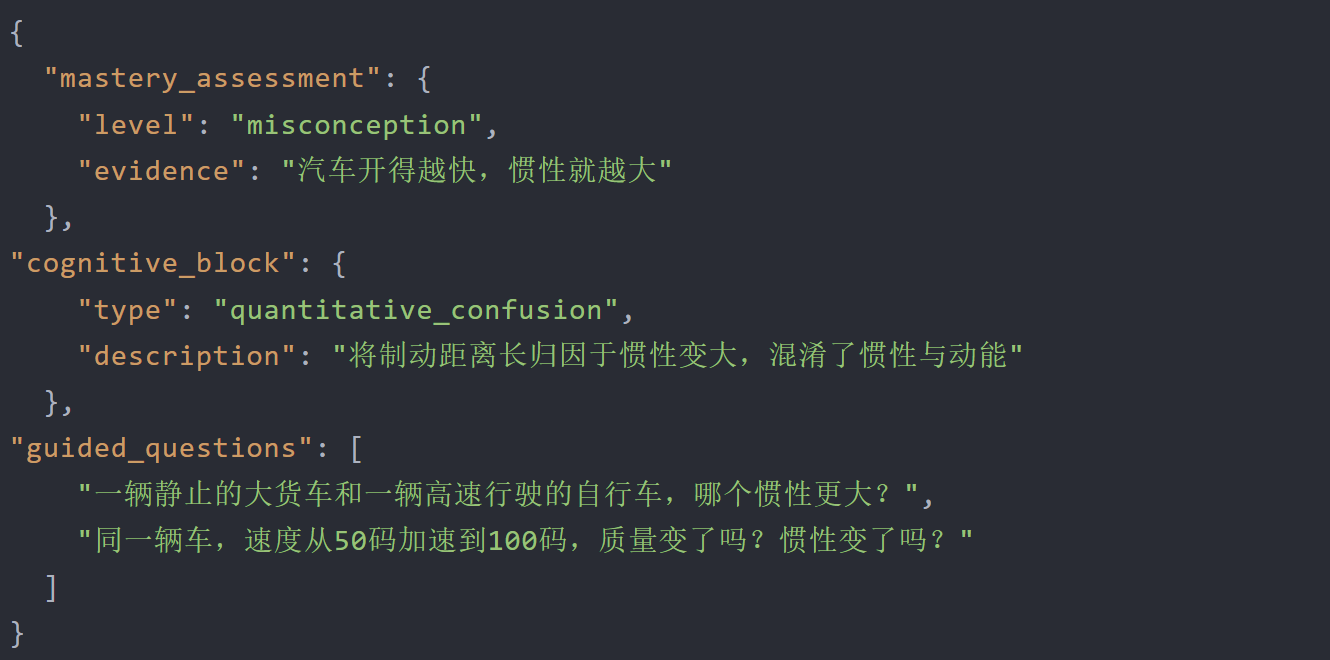
Task: Click the opening square bracket after guided_questions
Action: [356, 448]
